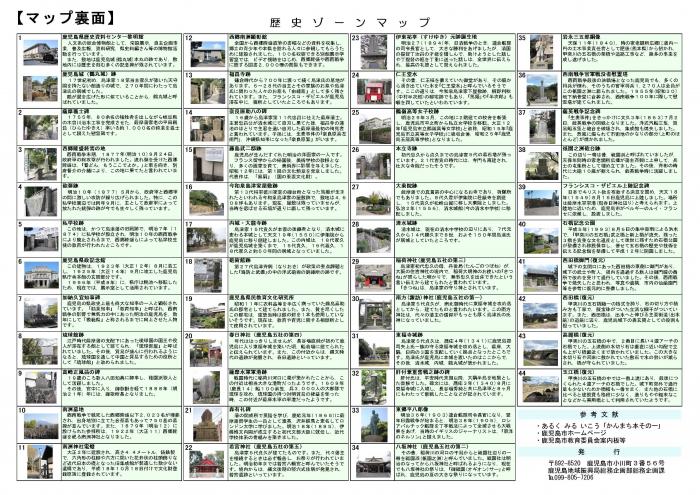Open the torii gate photo in entry 30
This screenshot has height=495, width=700.
pyautogui.click(x=375, y=313)
